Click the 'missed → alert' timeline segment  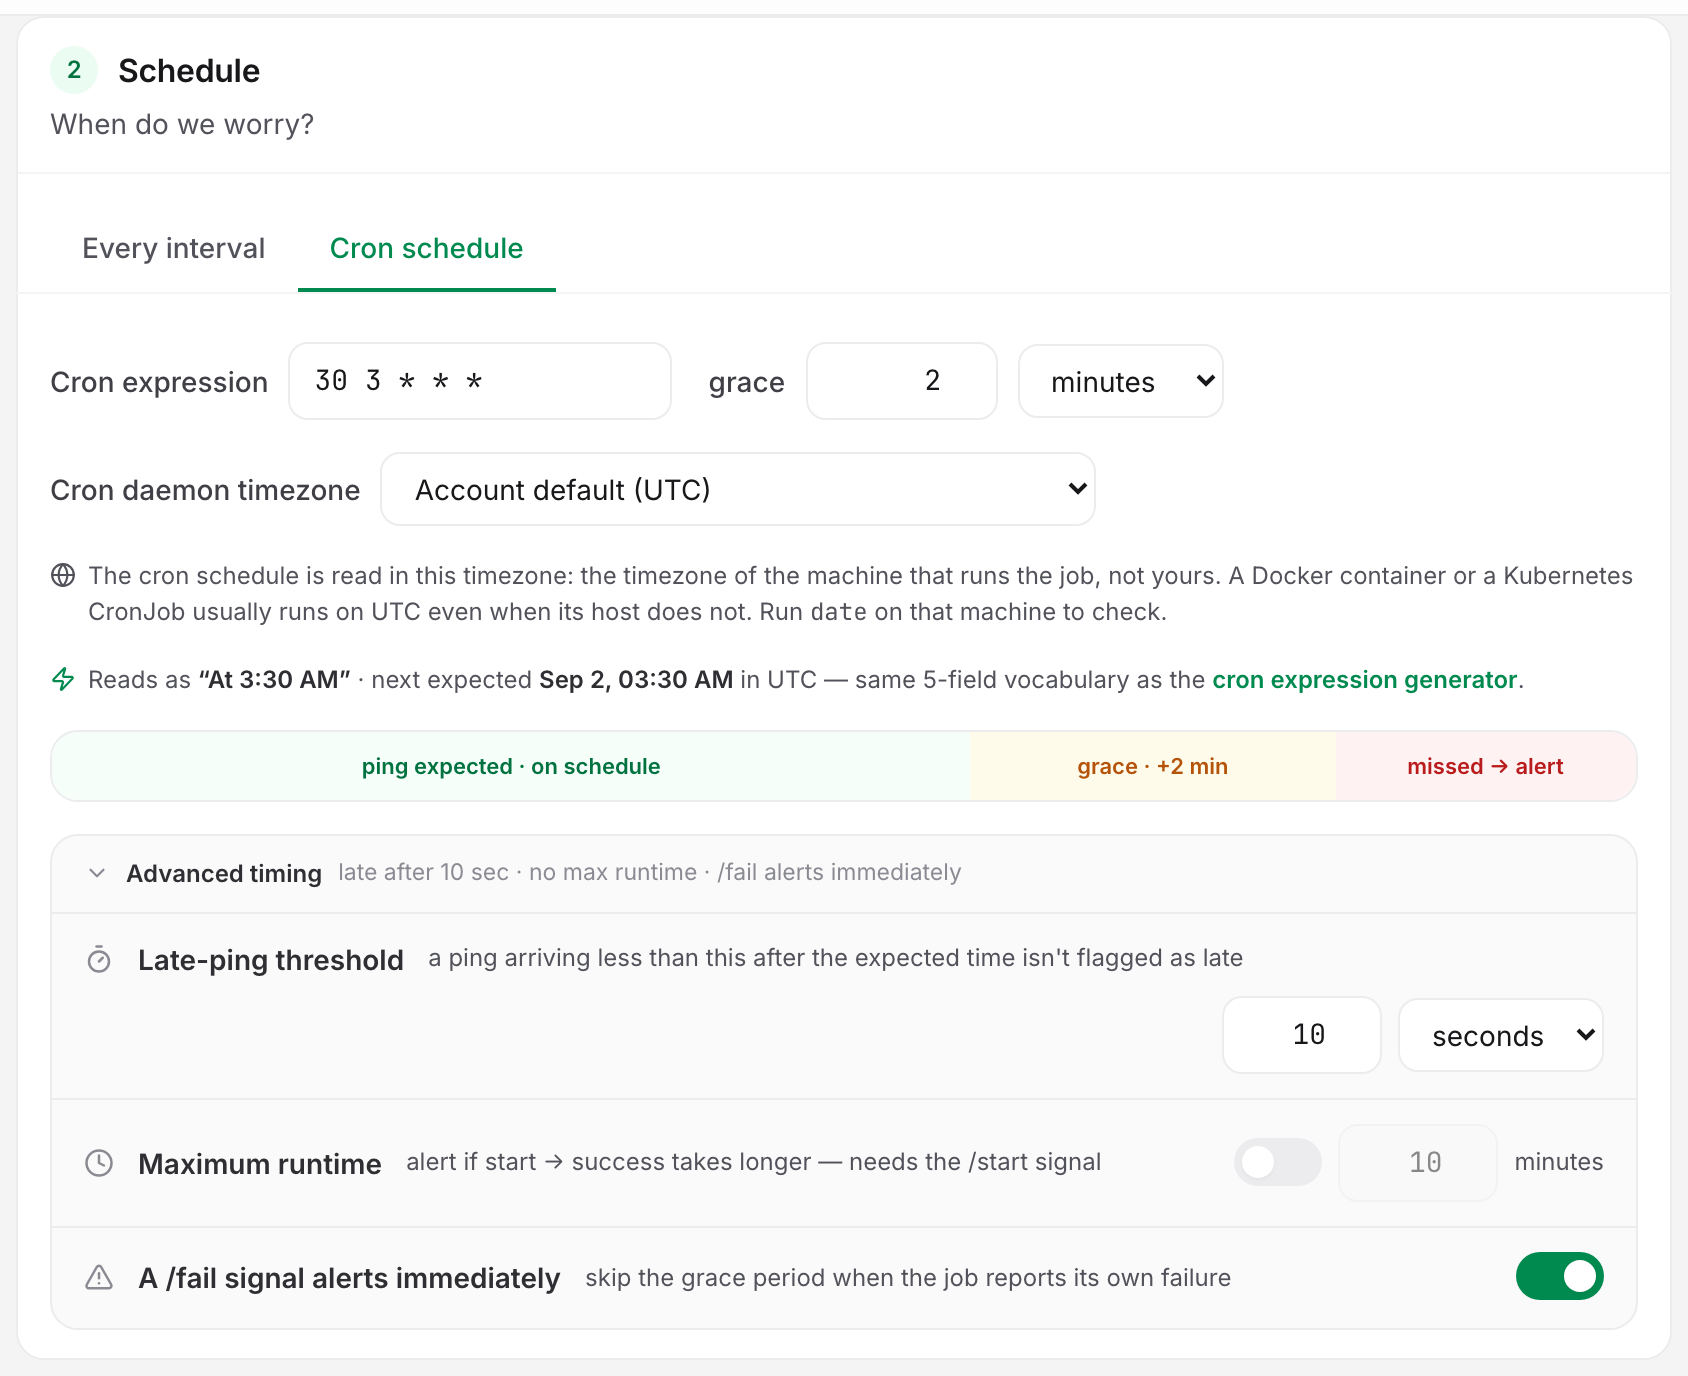[1485, 766]
